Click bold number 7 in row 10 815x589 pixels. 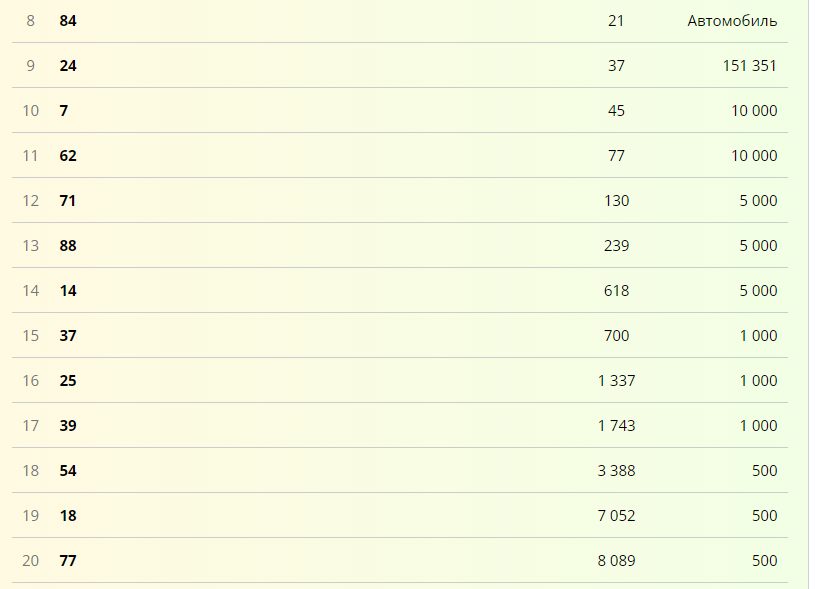(64, 111)
